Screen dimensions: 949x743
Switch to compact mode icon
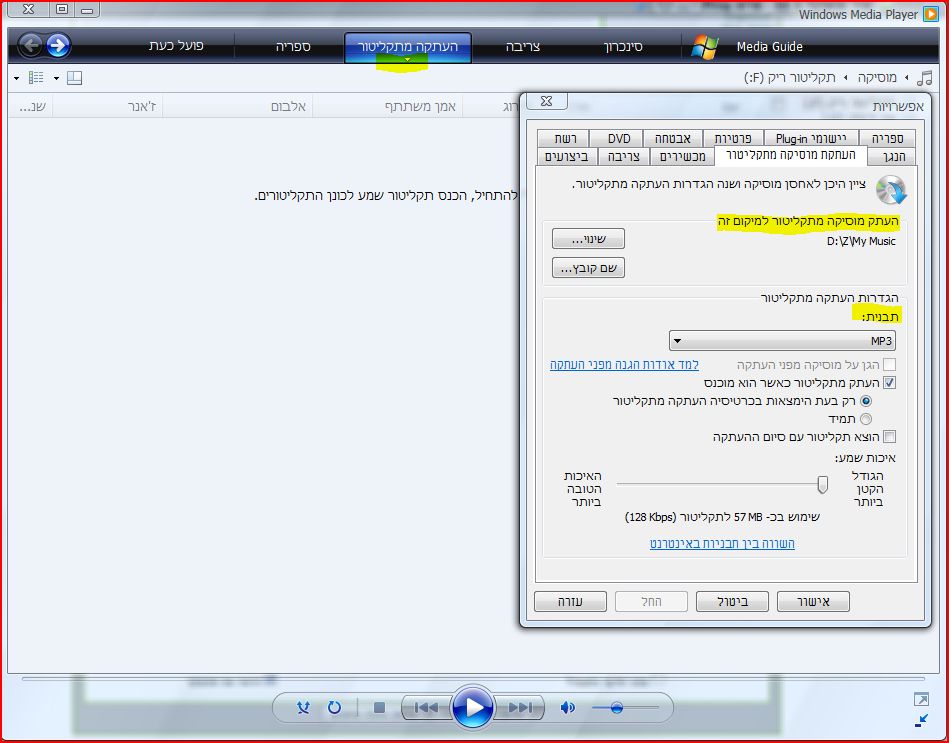click(x=921, y=721)
